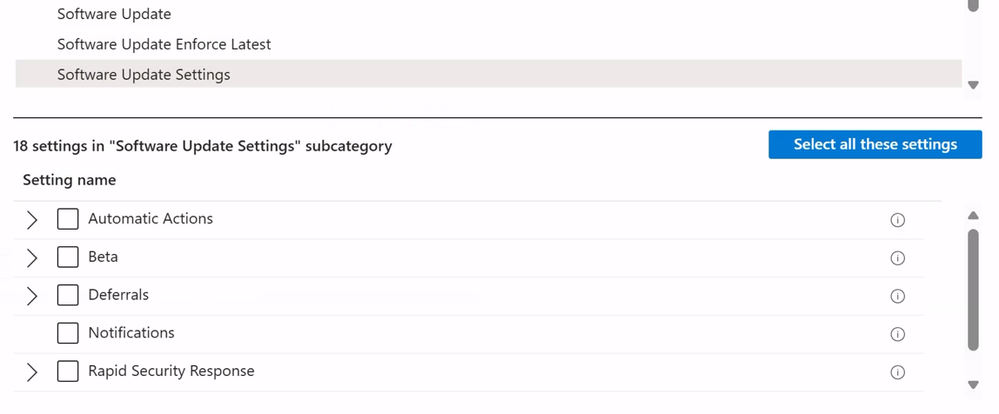Enable the Beta setting checkbox
Screen dimensions: 999x414
(x=68, y=257)
